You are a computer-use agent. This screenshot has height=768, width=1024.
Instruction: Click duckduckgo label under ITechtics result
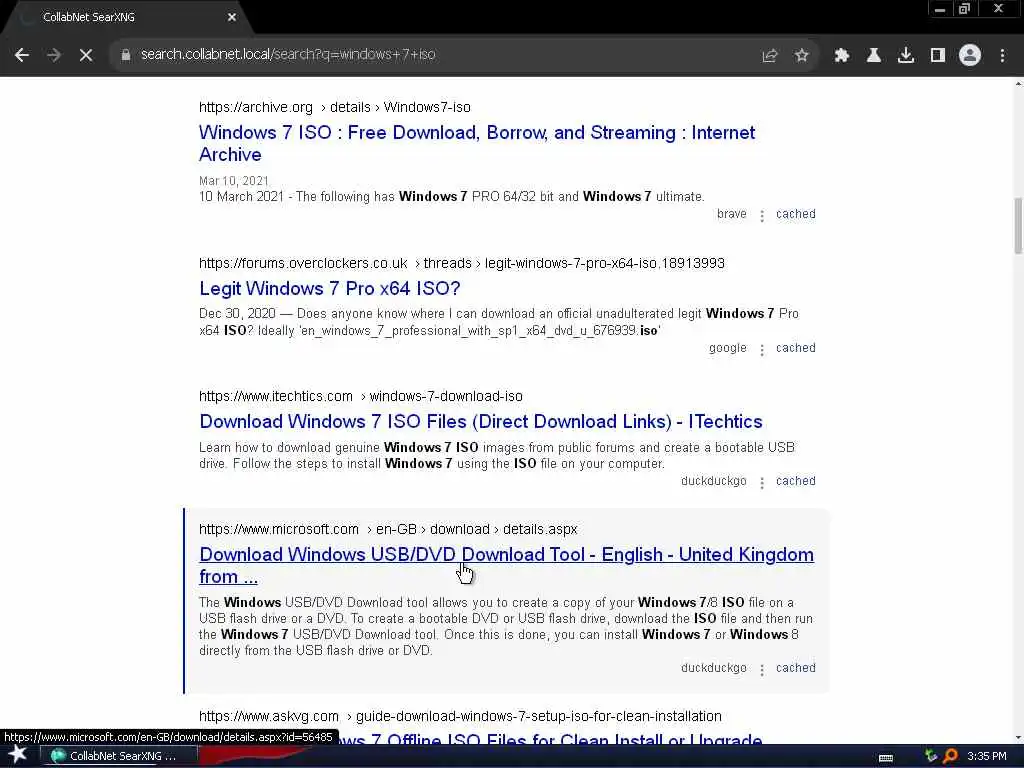click(x=713, y=481)
